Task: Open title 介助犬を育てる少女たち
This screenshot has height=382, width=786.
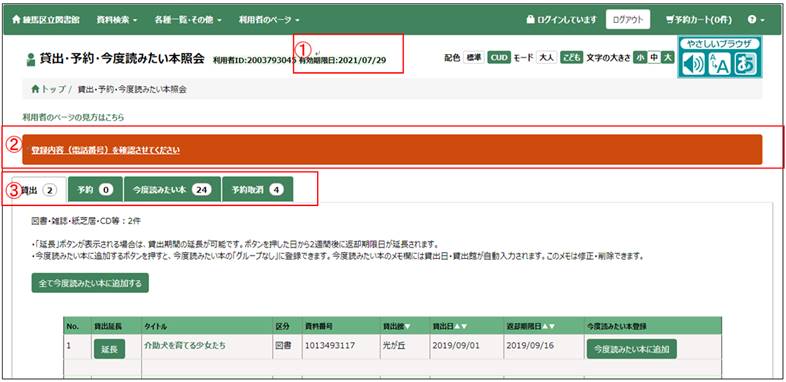Action: pyautogui.click(x=185, y=345)
